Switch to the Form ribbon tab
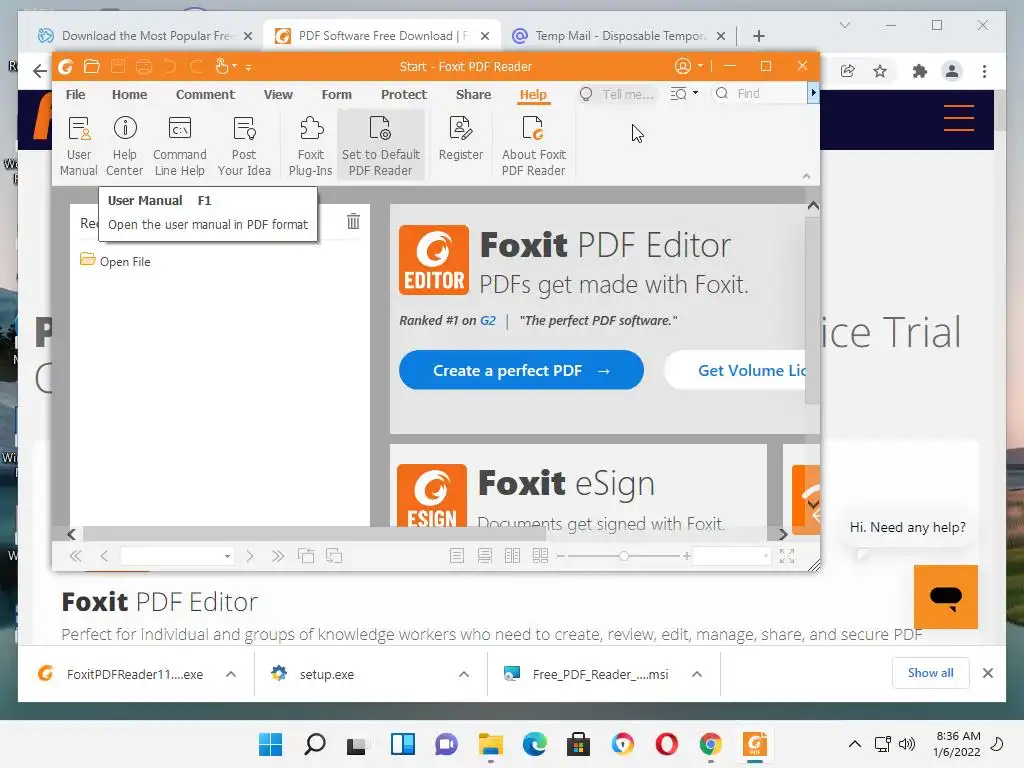 (x=336, y=95)
